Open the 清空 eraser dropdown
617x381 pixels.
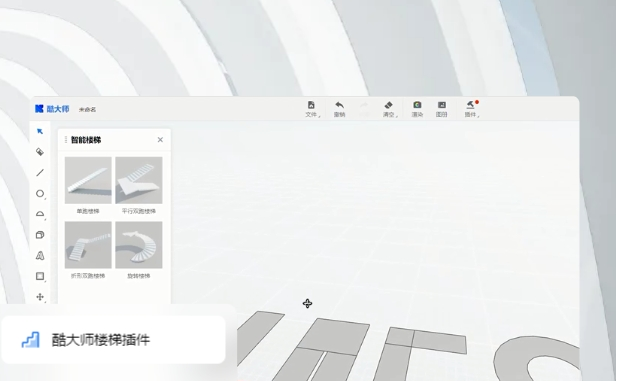(389, 109)
